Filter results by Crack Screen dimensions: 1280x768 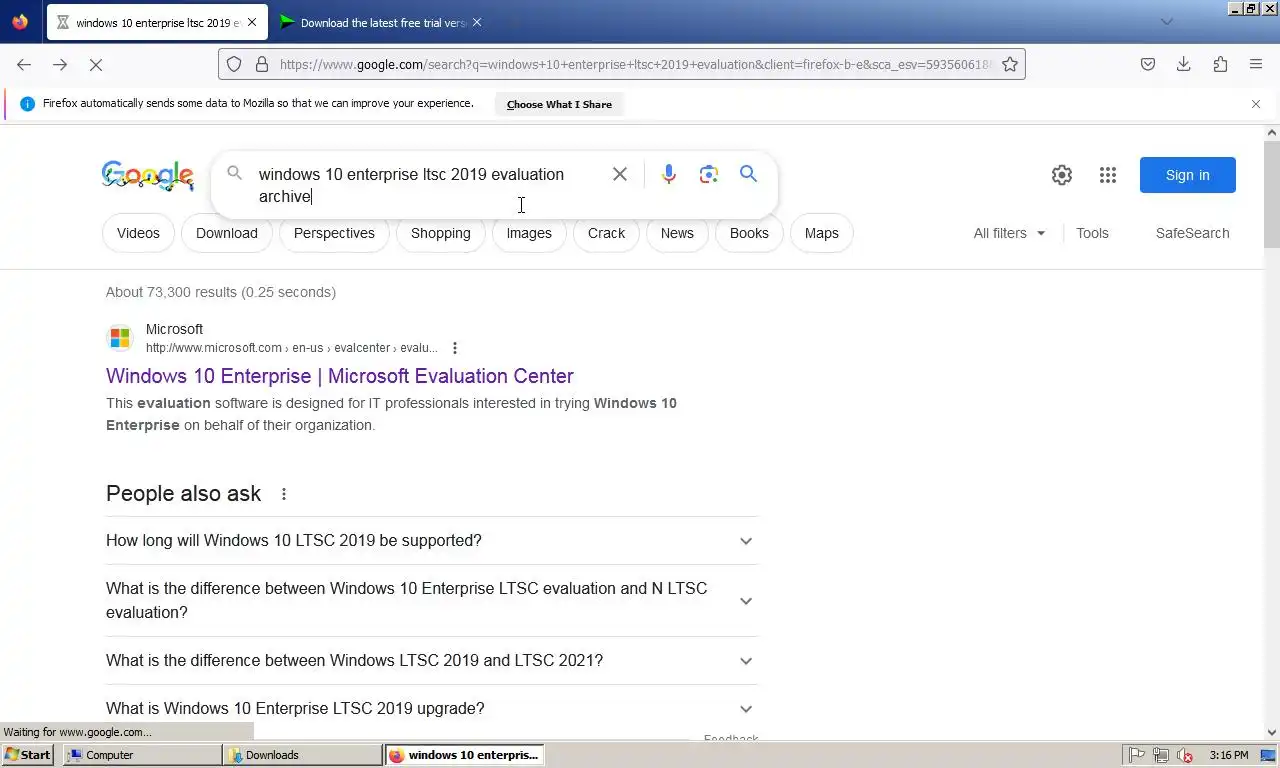606,233
